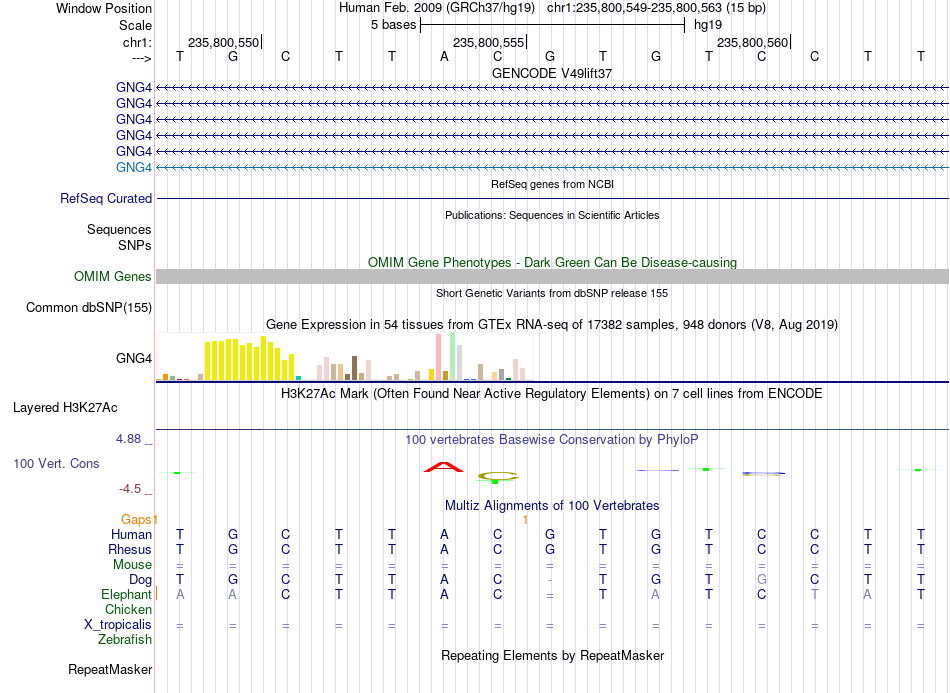Viewport: 950px width, 693px height.
Task: Click the yellow brain tissue bars in GTEx chart
Action: pos(250,359)
